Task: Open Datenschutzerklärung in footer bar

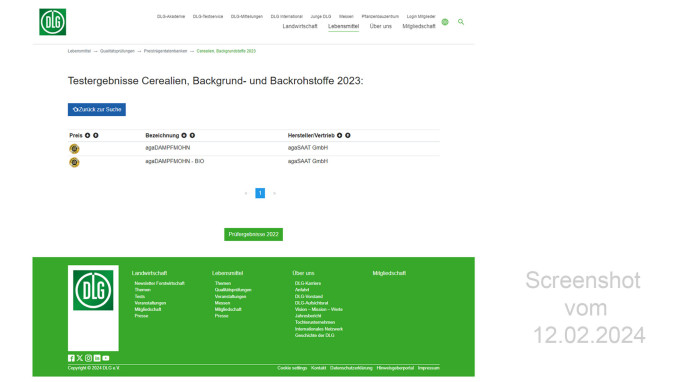Action: 351,368
